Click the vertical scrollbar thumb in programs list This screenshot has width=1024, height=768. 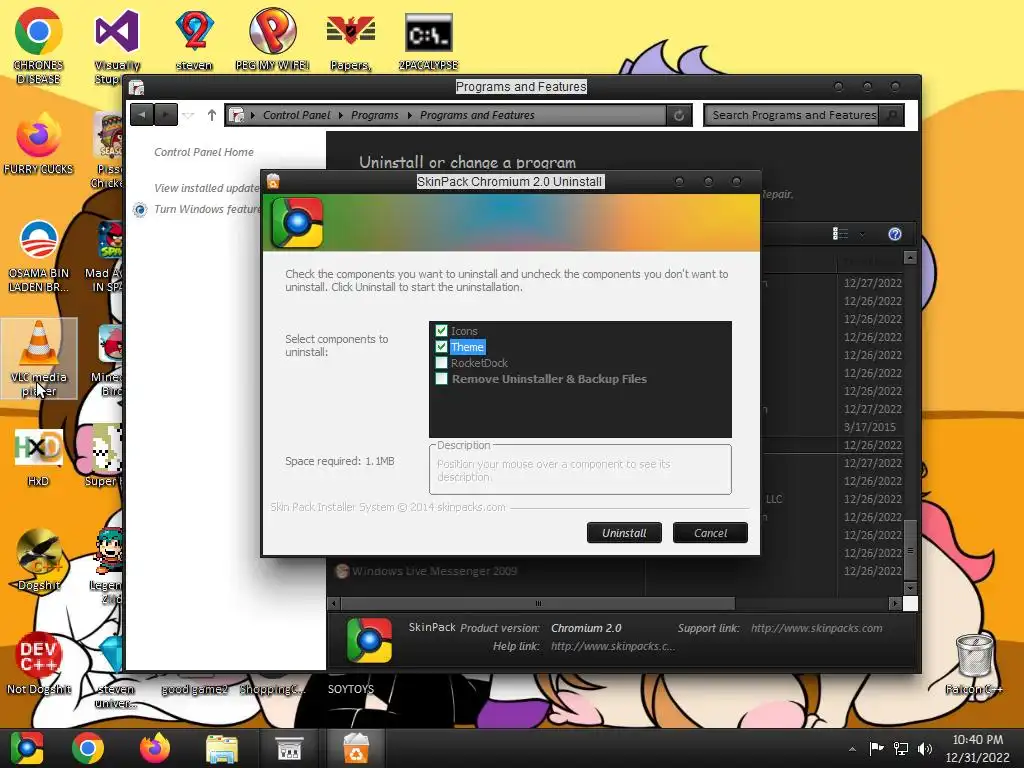coord(910,550)
